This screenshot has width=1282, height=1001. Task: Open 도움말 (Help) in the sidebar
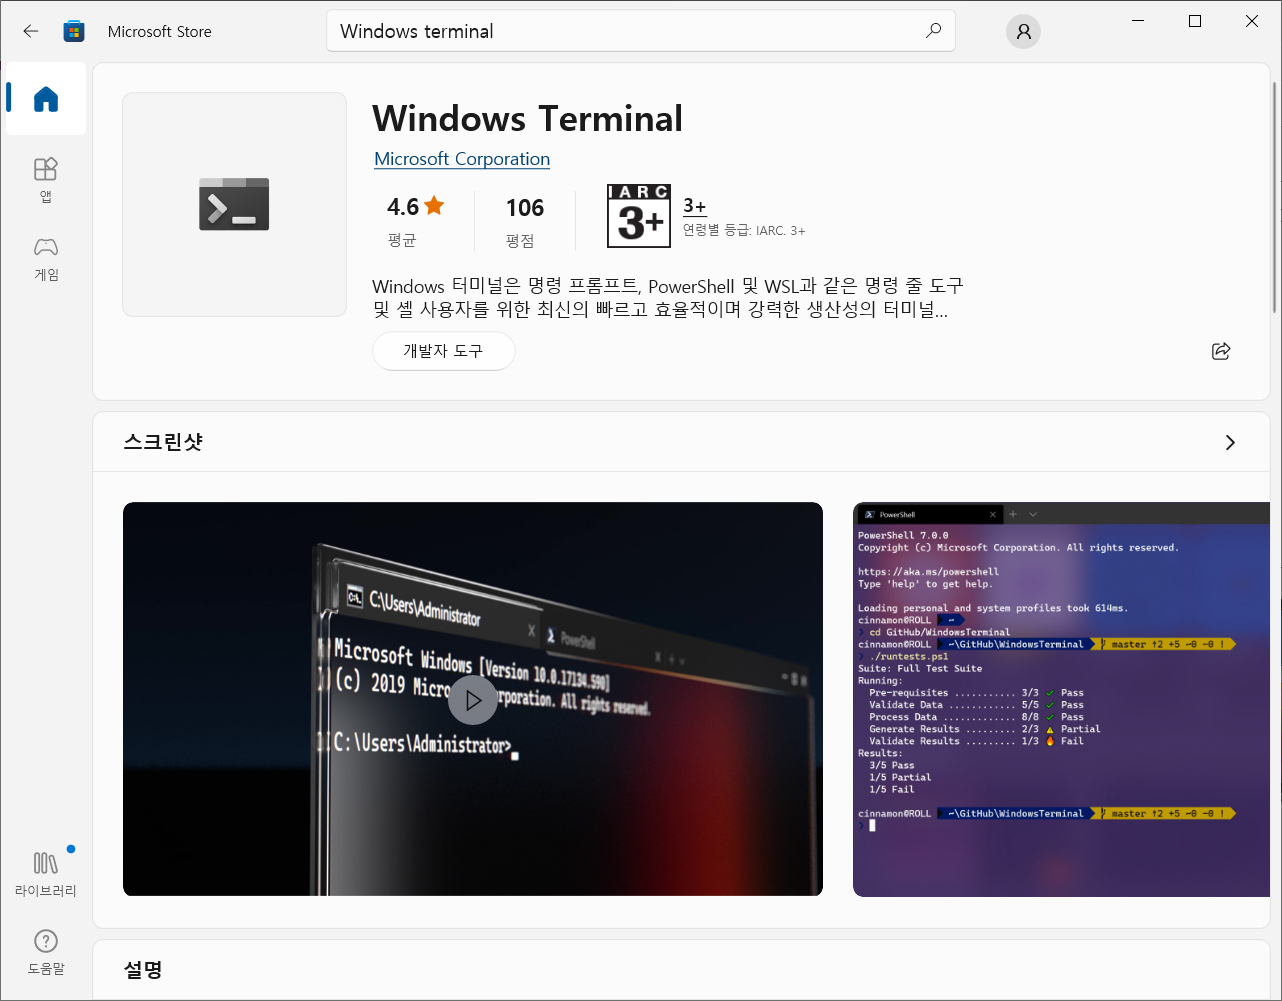[46, 952]
